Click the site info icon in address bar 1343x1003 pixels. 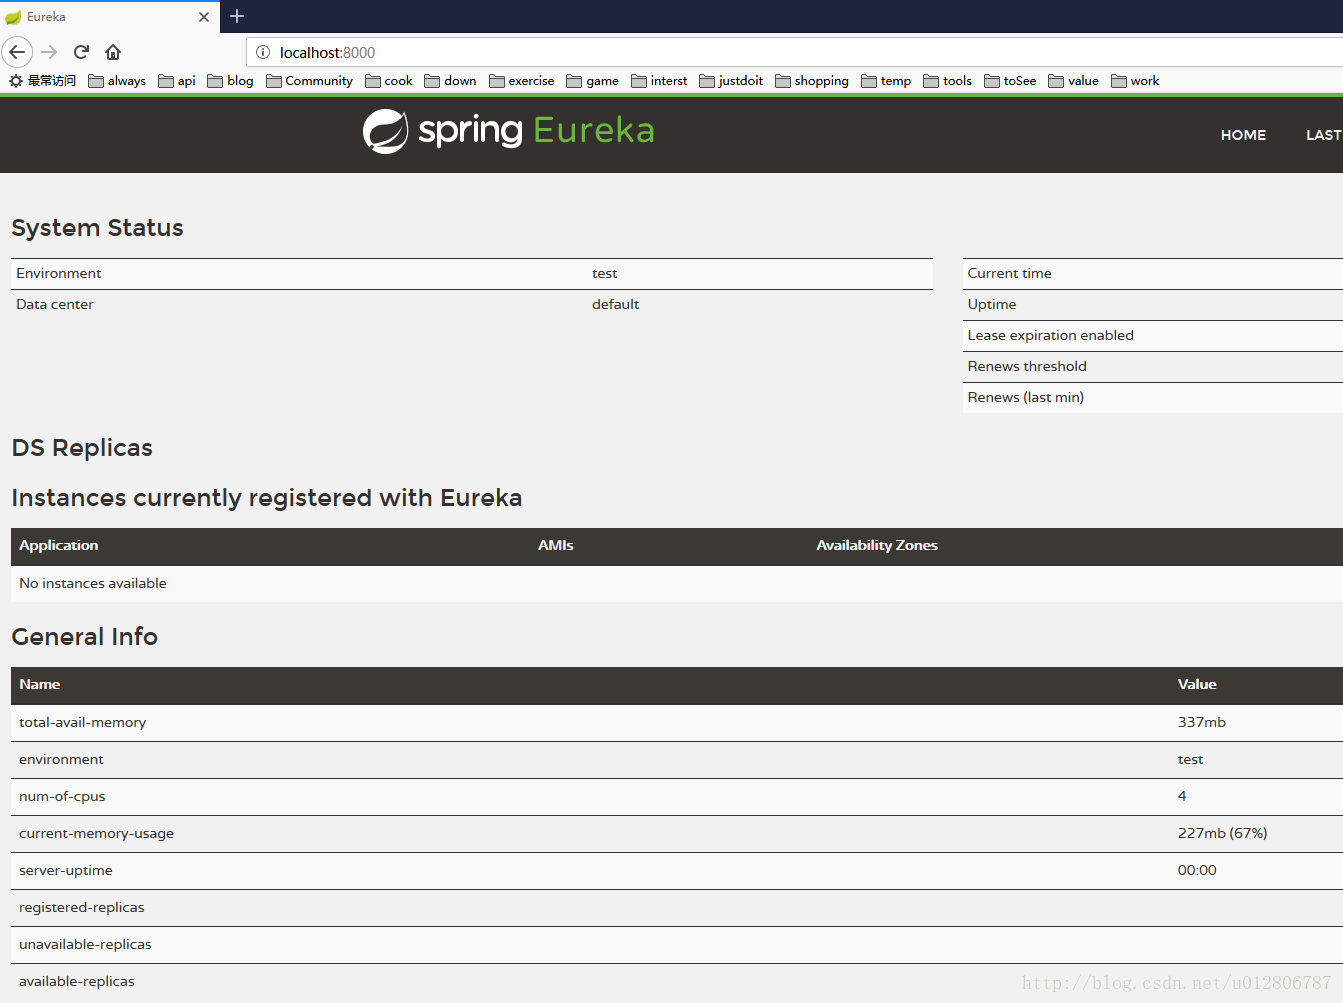click(x=263, y=52)
